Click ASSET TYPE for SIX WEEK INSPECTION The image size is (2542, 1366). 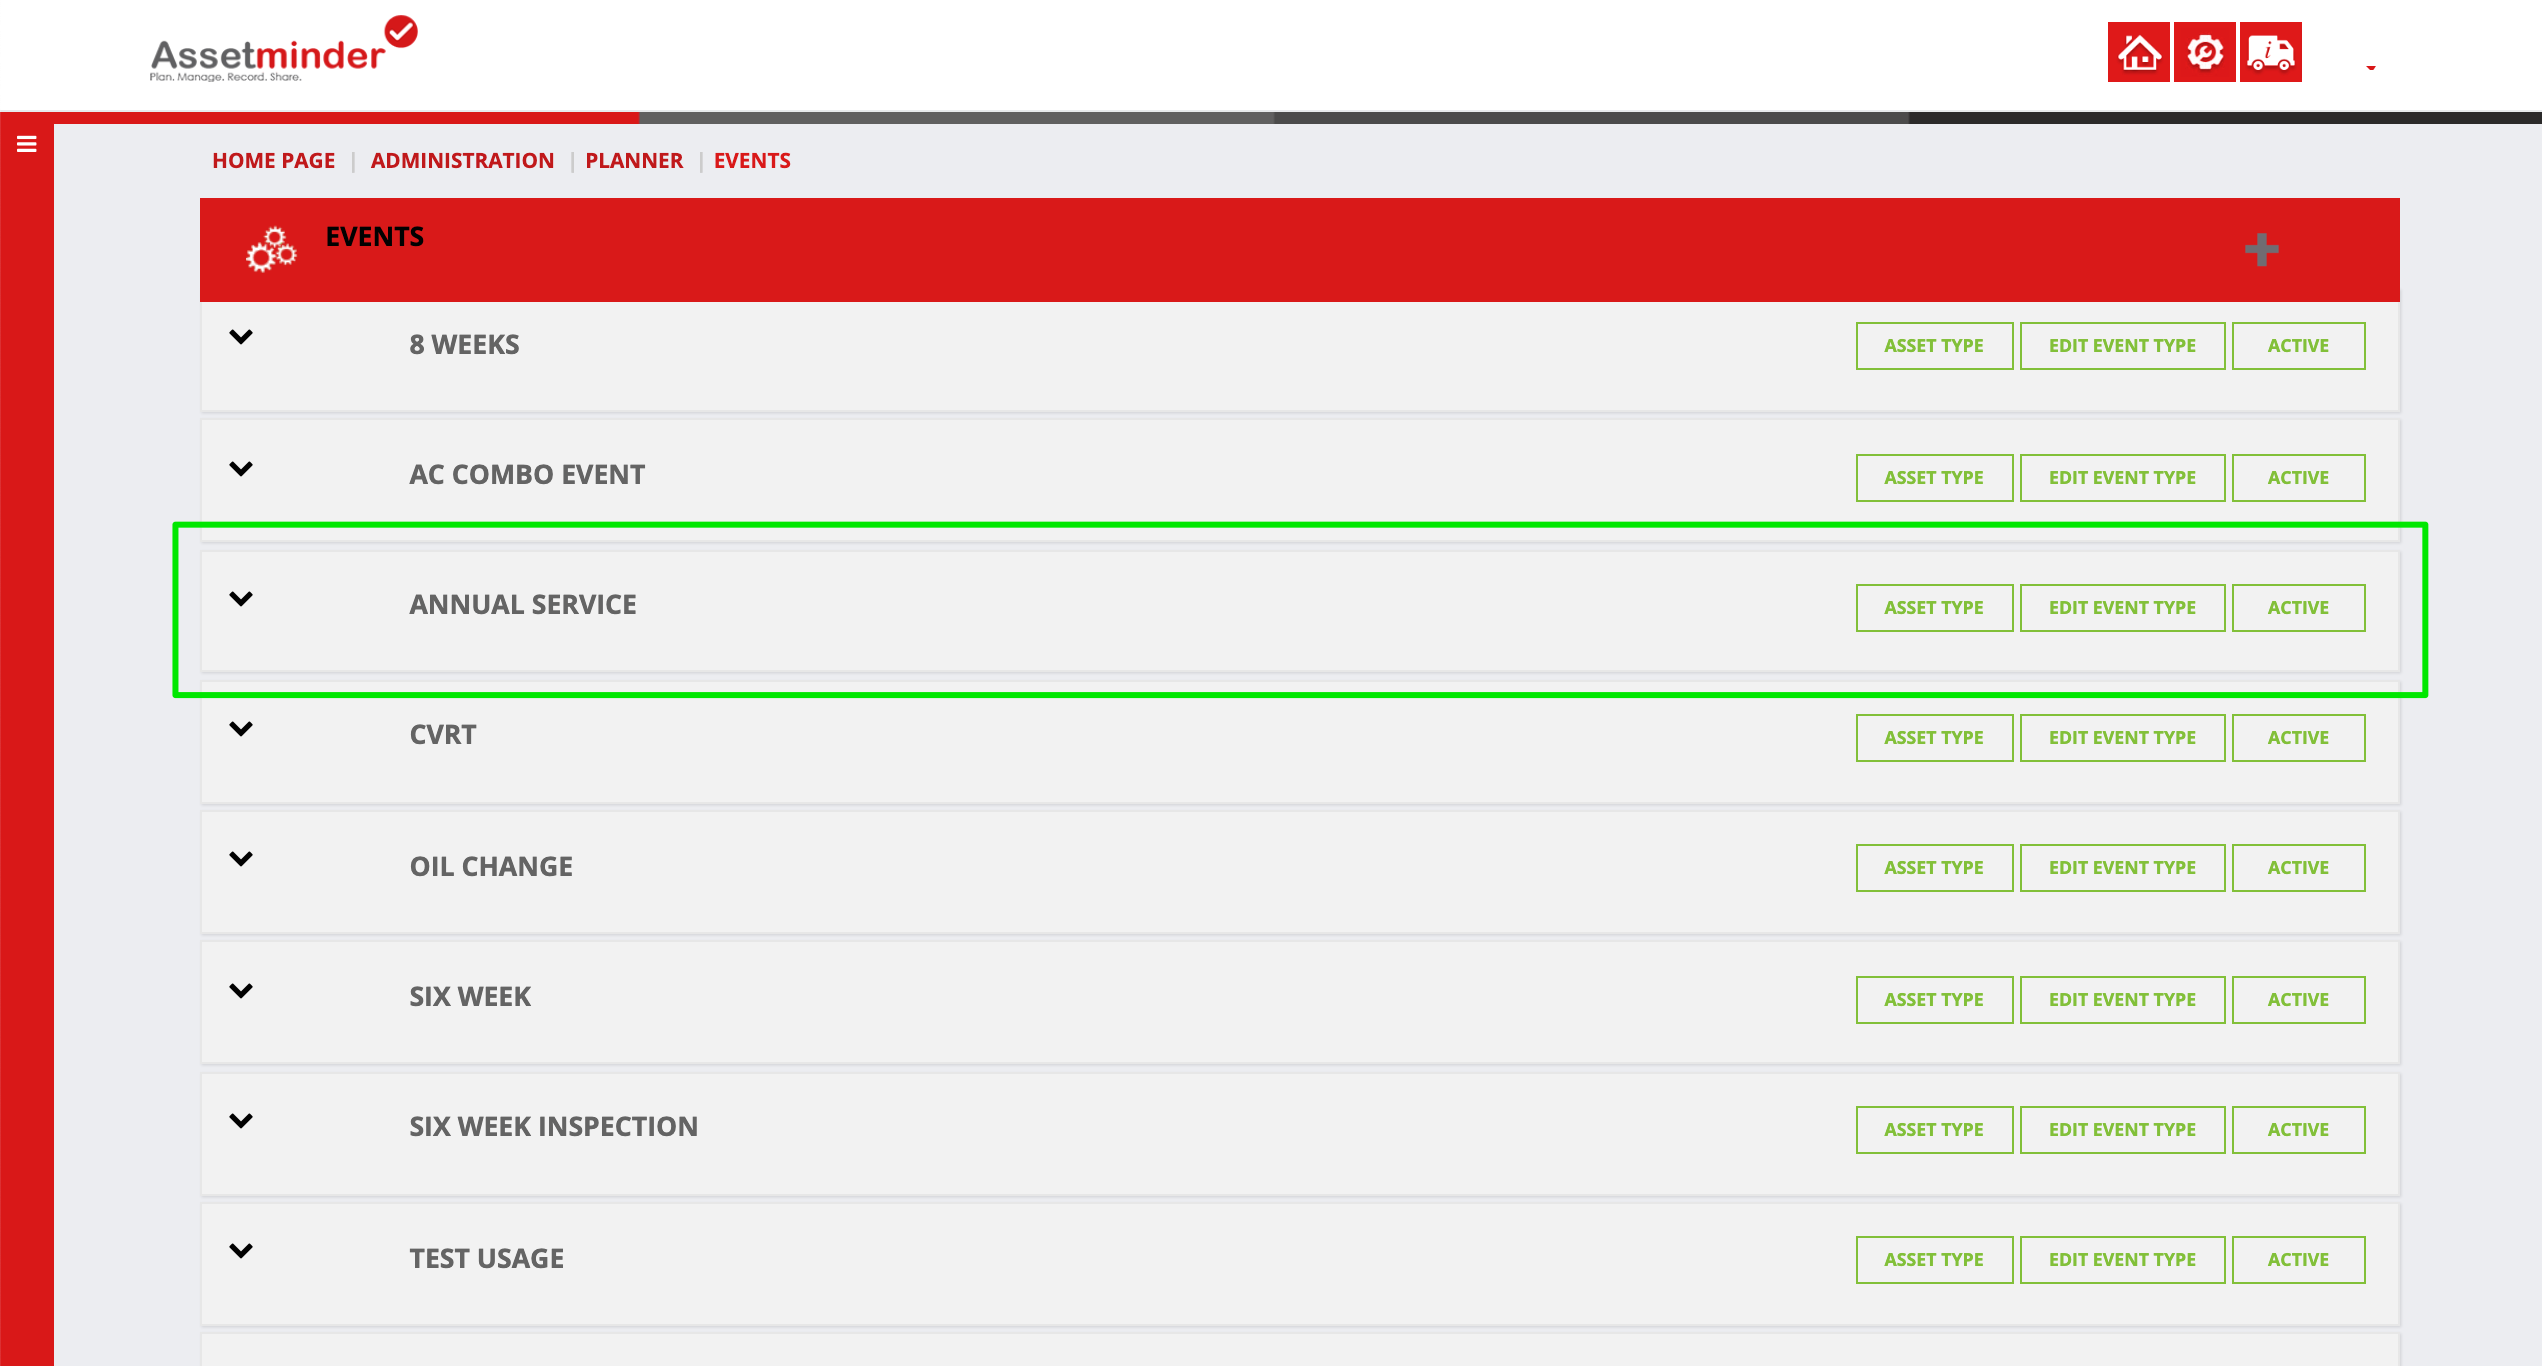[x=1934, y=1130]
